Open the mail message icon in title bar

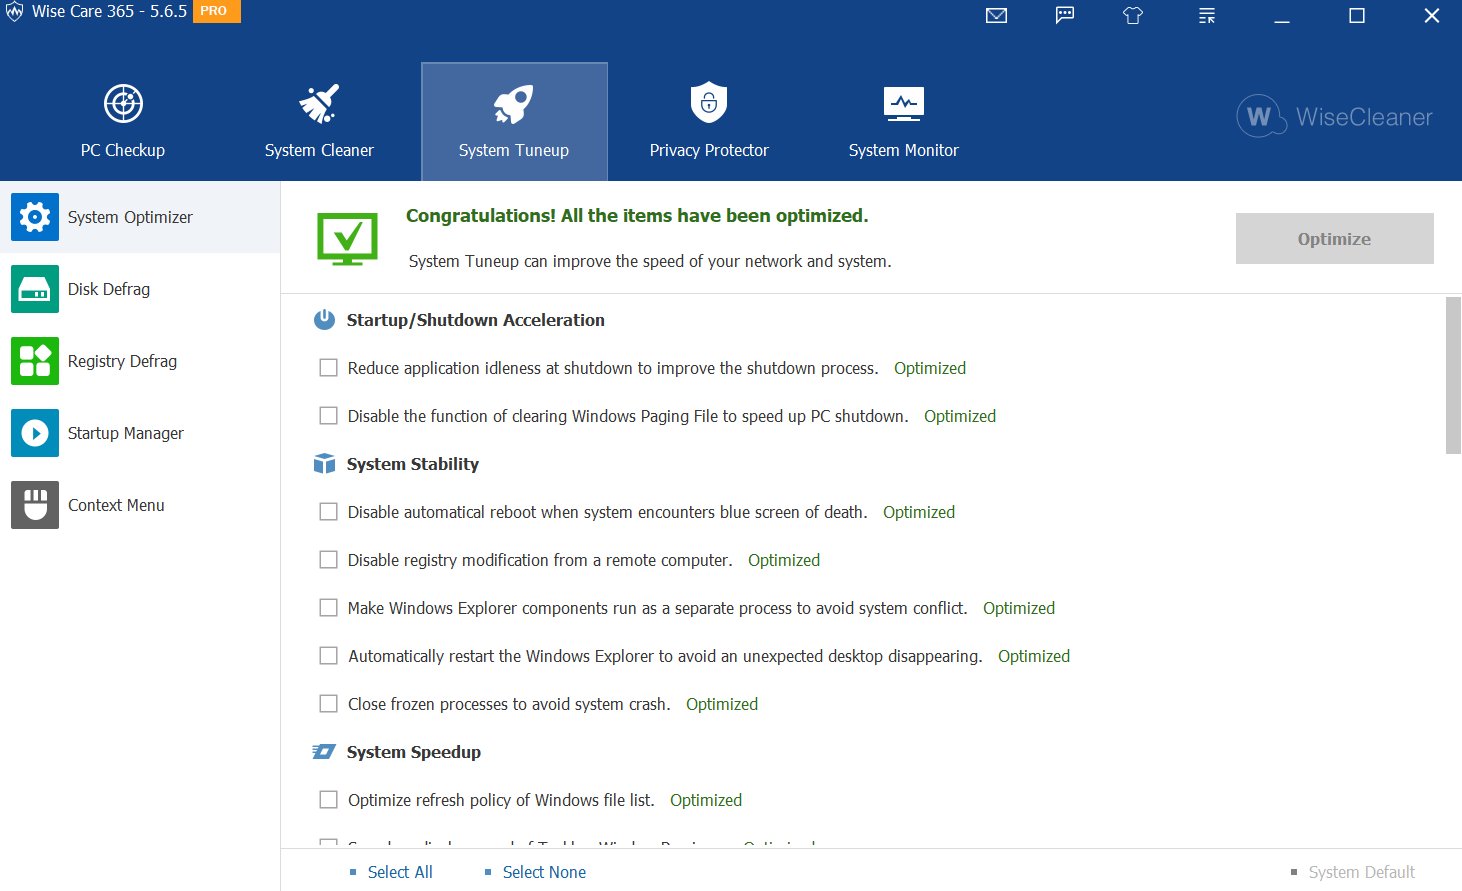coord(996,16)
